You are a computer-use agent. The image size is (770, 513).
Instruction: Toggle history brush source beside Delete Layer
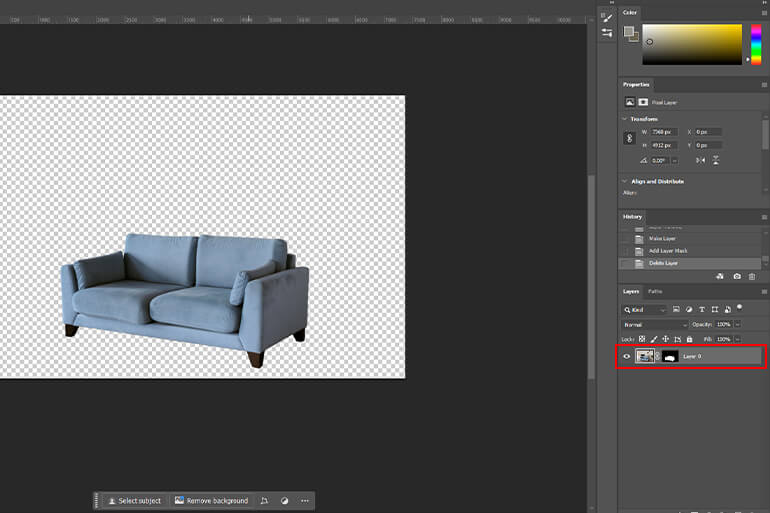point(625,264)
